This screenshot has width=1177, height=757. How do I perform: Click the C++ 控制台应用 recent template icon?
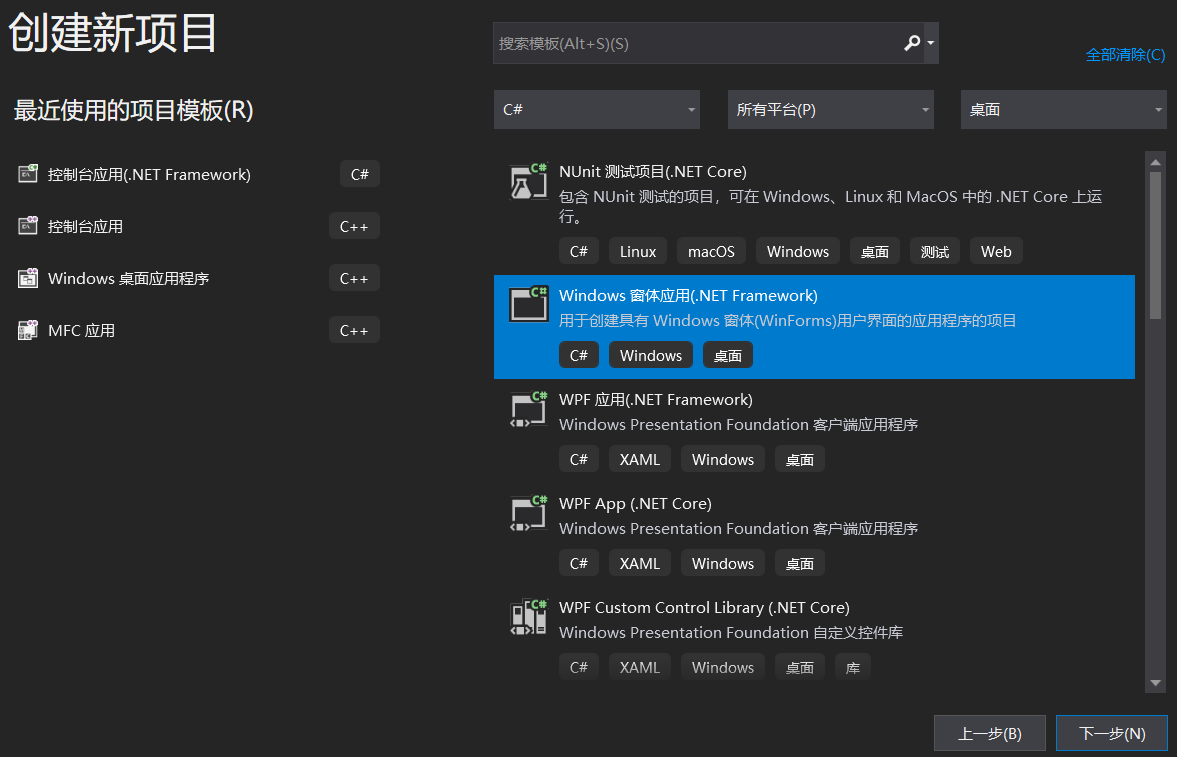pyautogui.click(x=28, y=226)
